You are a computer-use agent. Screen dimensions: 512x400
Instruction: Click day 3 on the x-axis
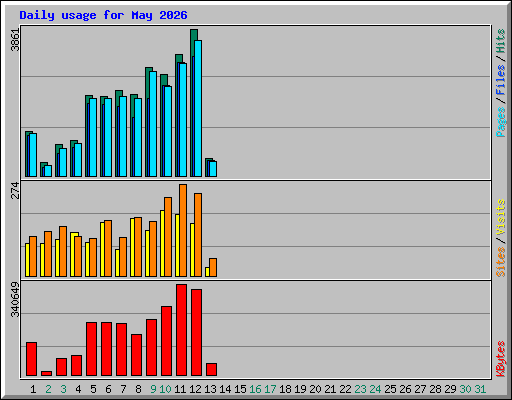click(x=63, y=389)
